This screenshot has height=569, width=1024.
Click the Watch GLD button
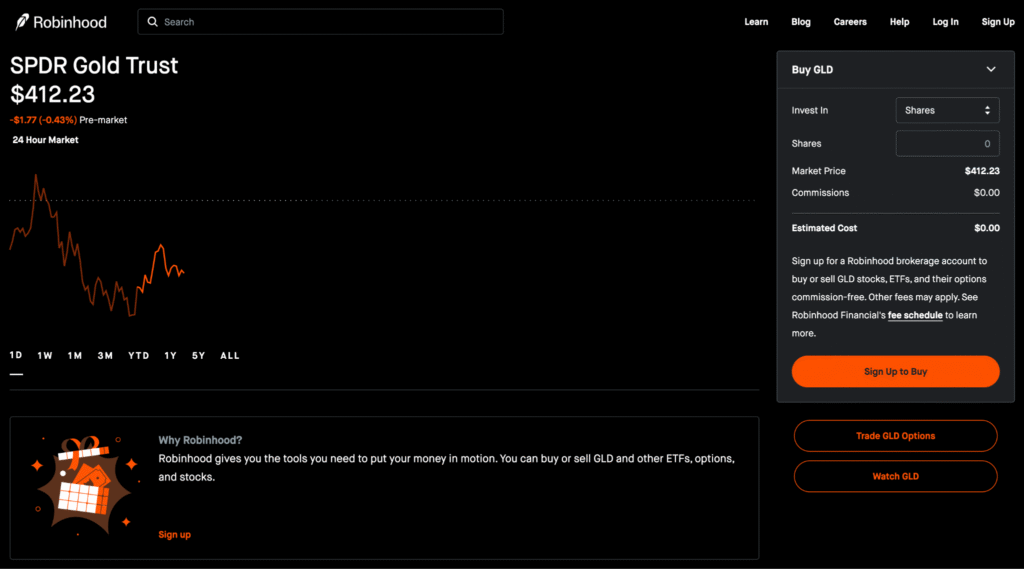coord(895,476)
